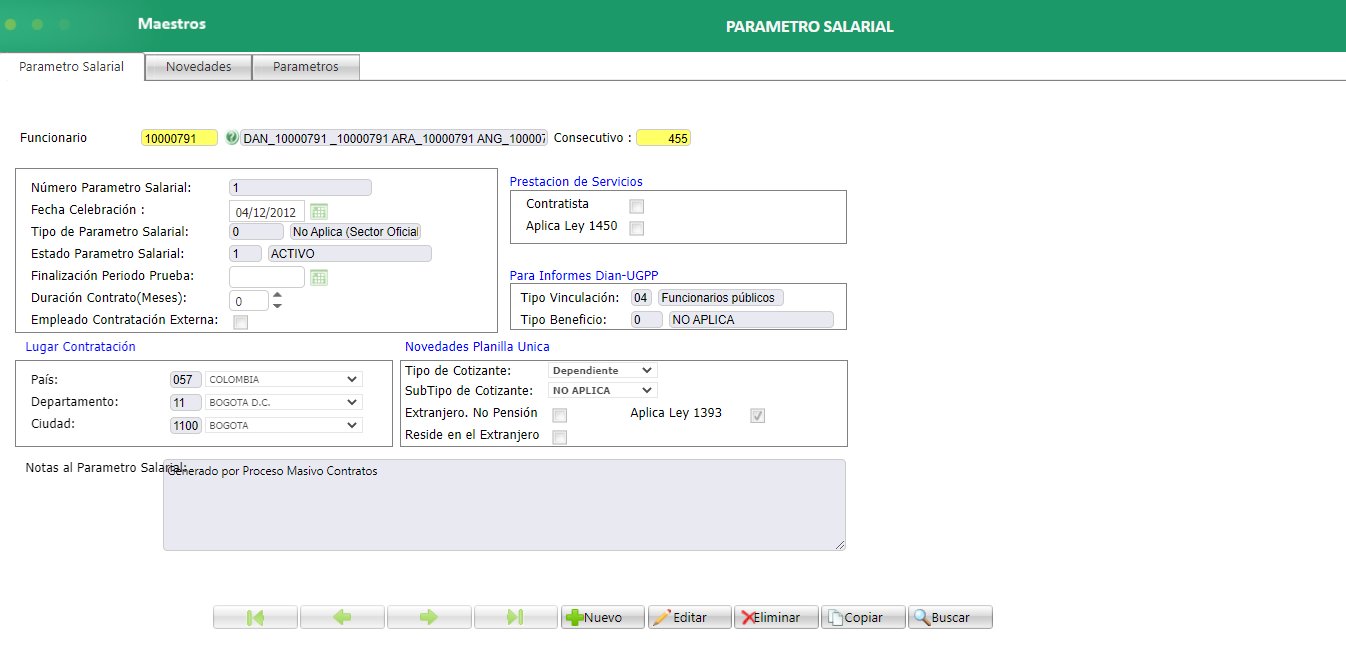Image resolution: width=1346 pixels, height=659 pixels.
Task: Click the Estado Parametro Salarial code field
Action: pyautogui.click(x=245, y=254)
